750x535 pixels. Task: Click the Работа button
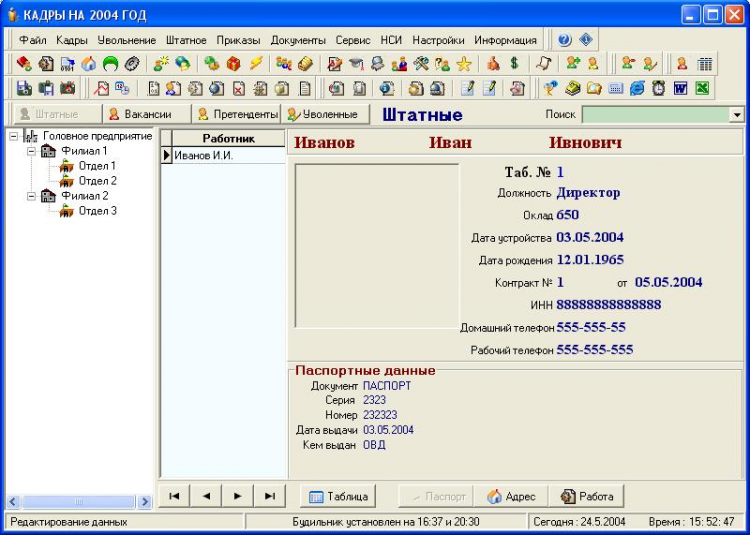pos(586,497)
